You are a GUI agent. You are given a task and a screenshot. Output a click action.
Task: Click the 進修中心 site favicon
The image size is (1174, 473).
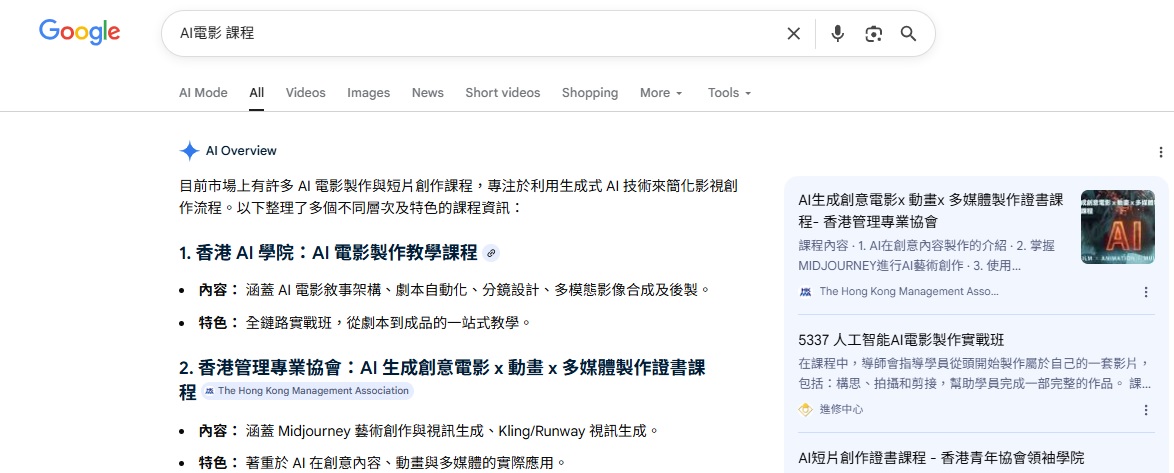coord(806,409)
